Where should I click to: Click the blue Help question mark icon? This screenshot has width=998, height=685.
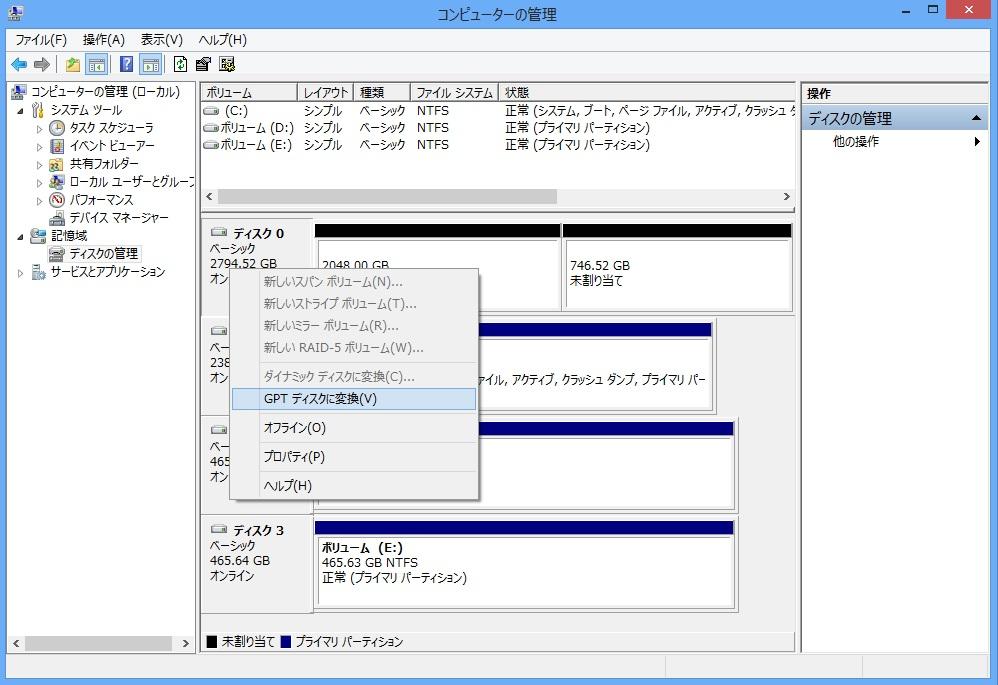pos(127,65)
